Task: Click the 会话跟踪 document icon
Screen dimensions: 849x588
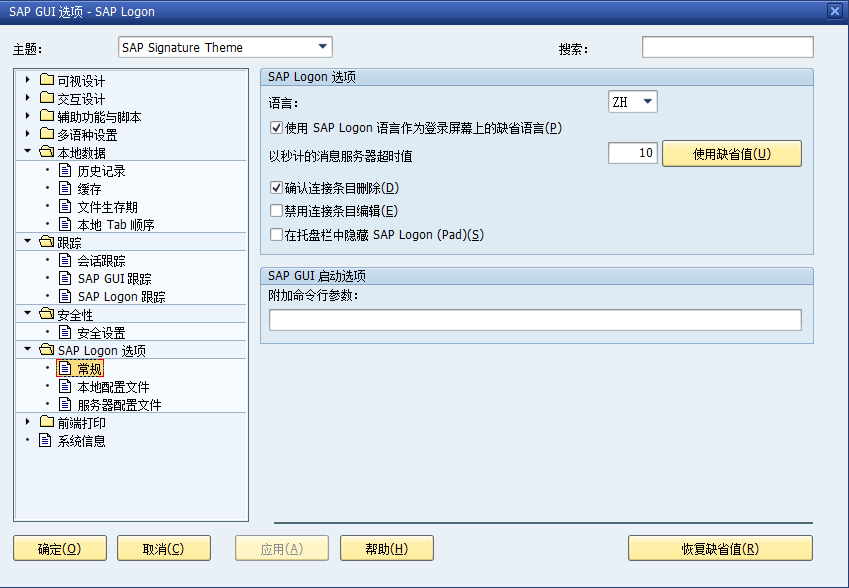Action: pos(65,260)
